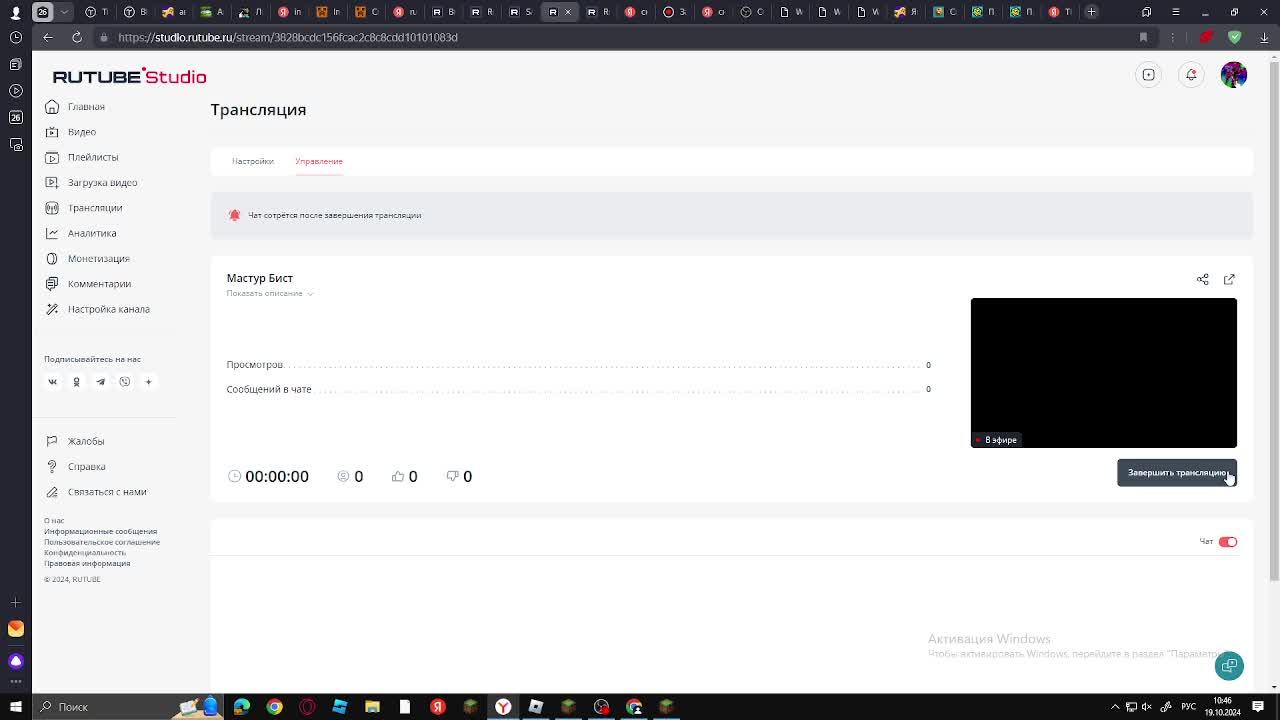The image size is (1280, 720).
Task: Click the Windows Start button
Action: (15, 707)
